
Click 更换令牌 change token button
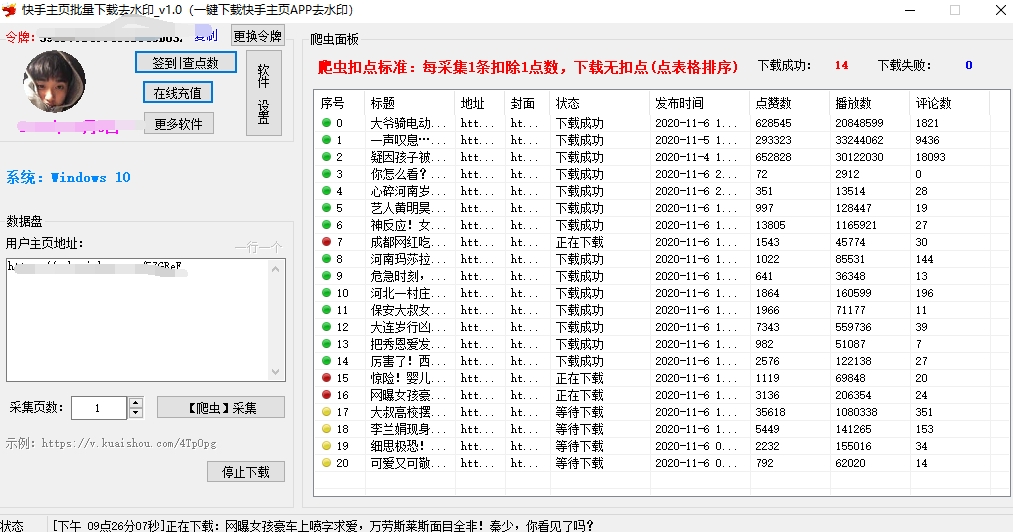[x=258, y=36]
